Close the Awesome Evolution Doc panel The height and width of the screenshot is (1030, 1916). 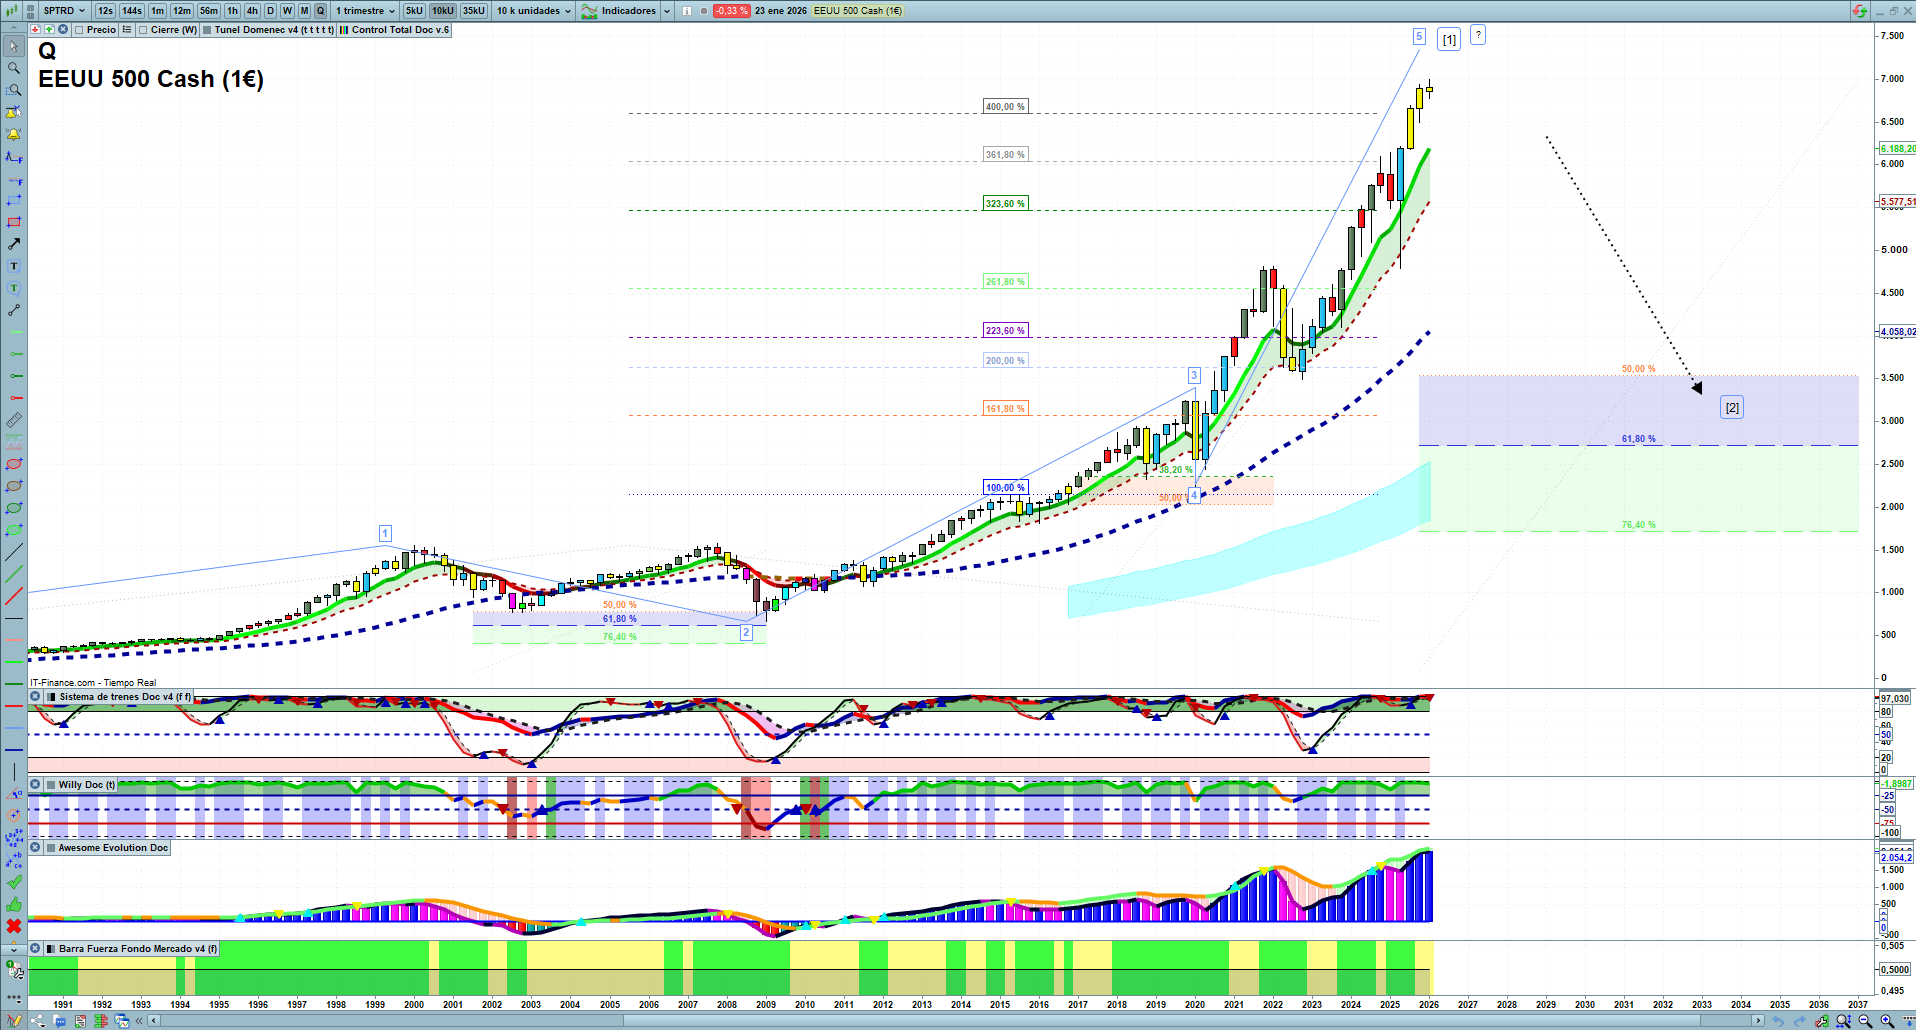point(35,848)
